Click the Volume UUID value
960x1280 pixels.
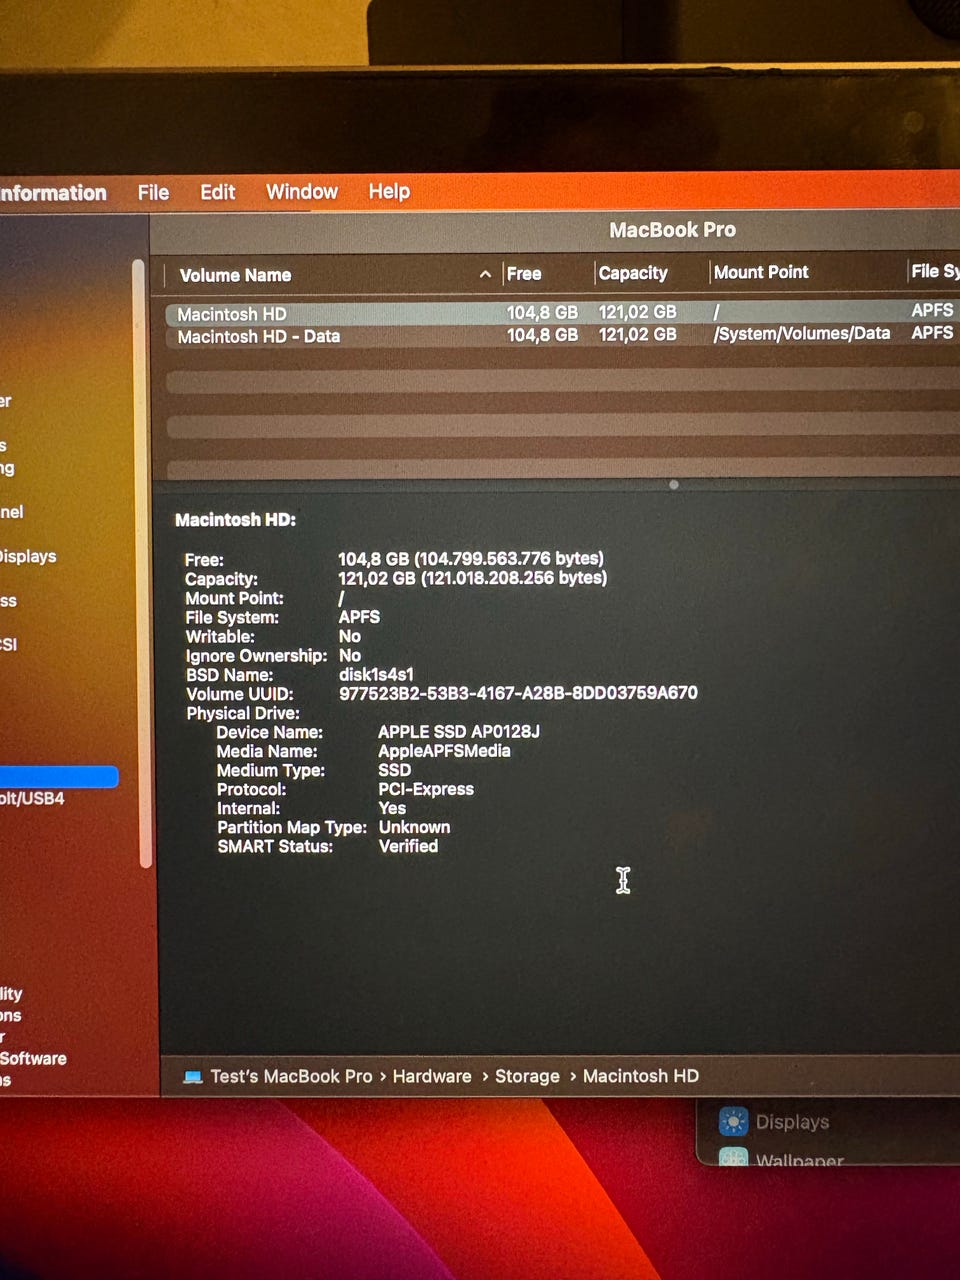point(518,692)
